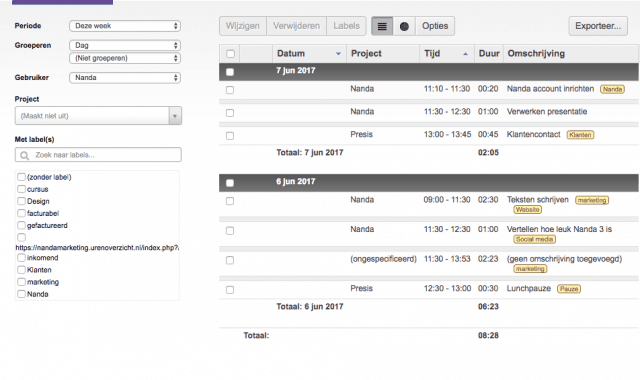Switch to pie chart view icon
Viewport: 640px width, 380px height.
[x=404, y=26]
